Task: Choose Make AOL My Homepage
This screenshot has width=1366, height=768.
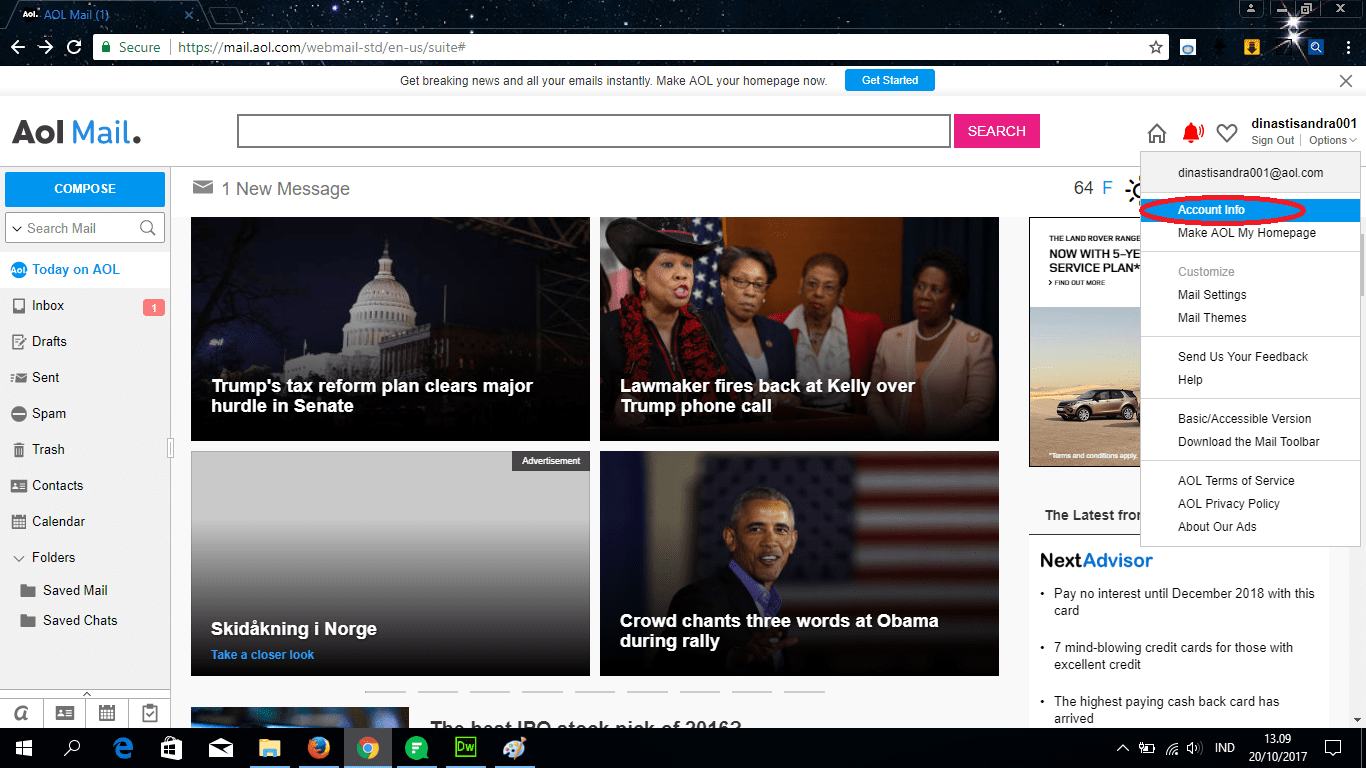Action: [x=1247, y=233]
